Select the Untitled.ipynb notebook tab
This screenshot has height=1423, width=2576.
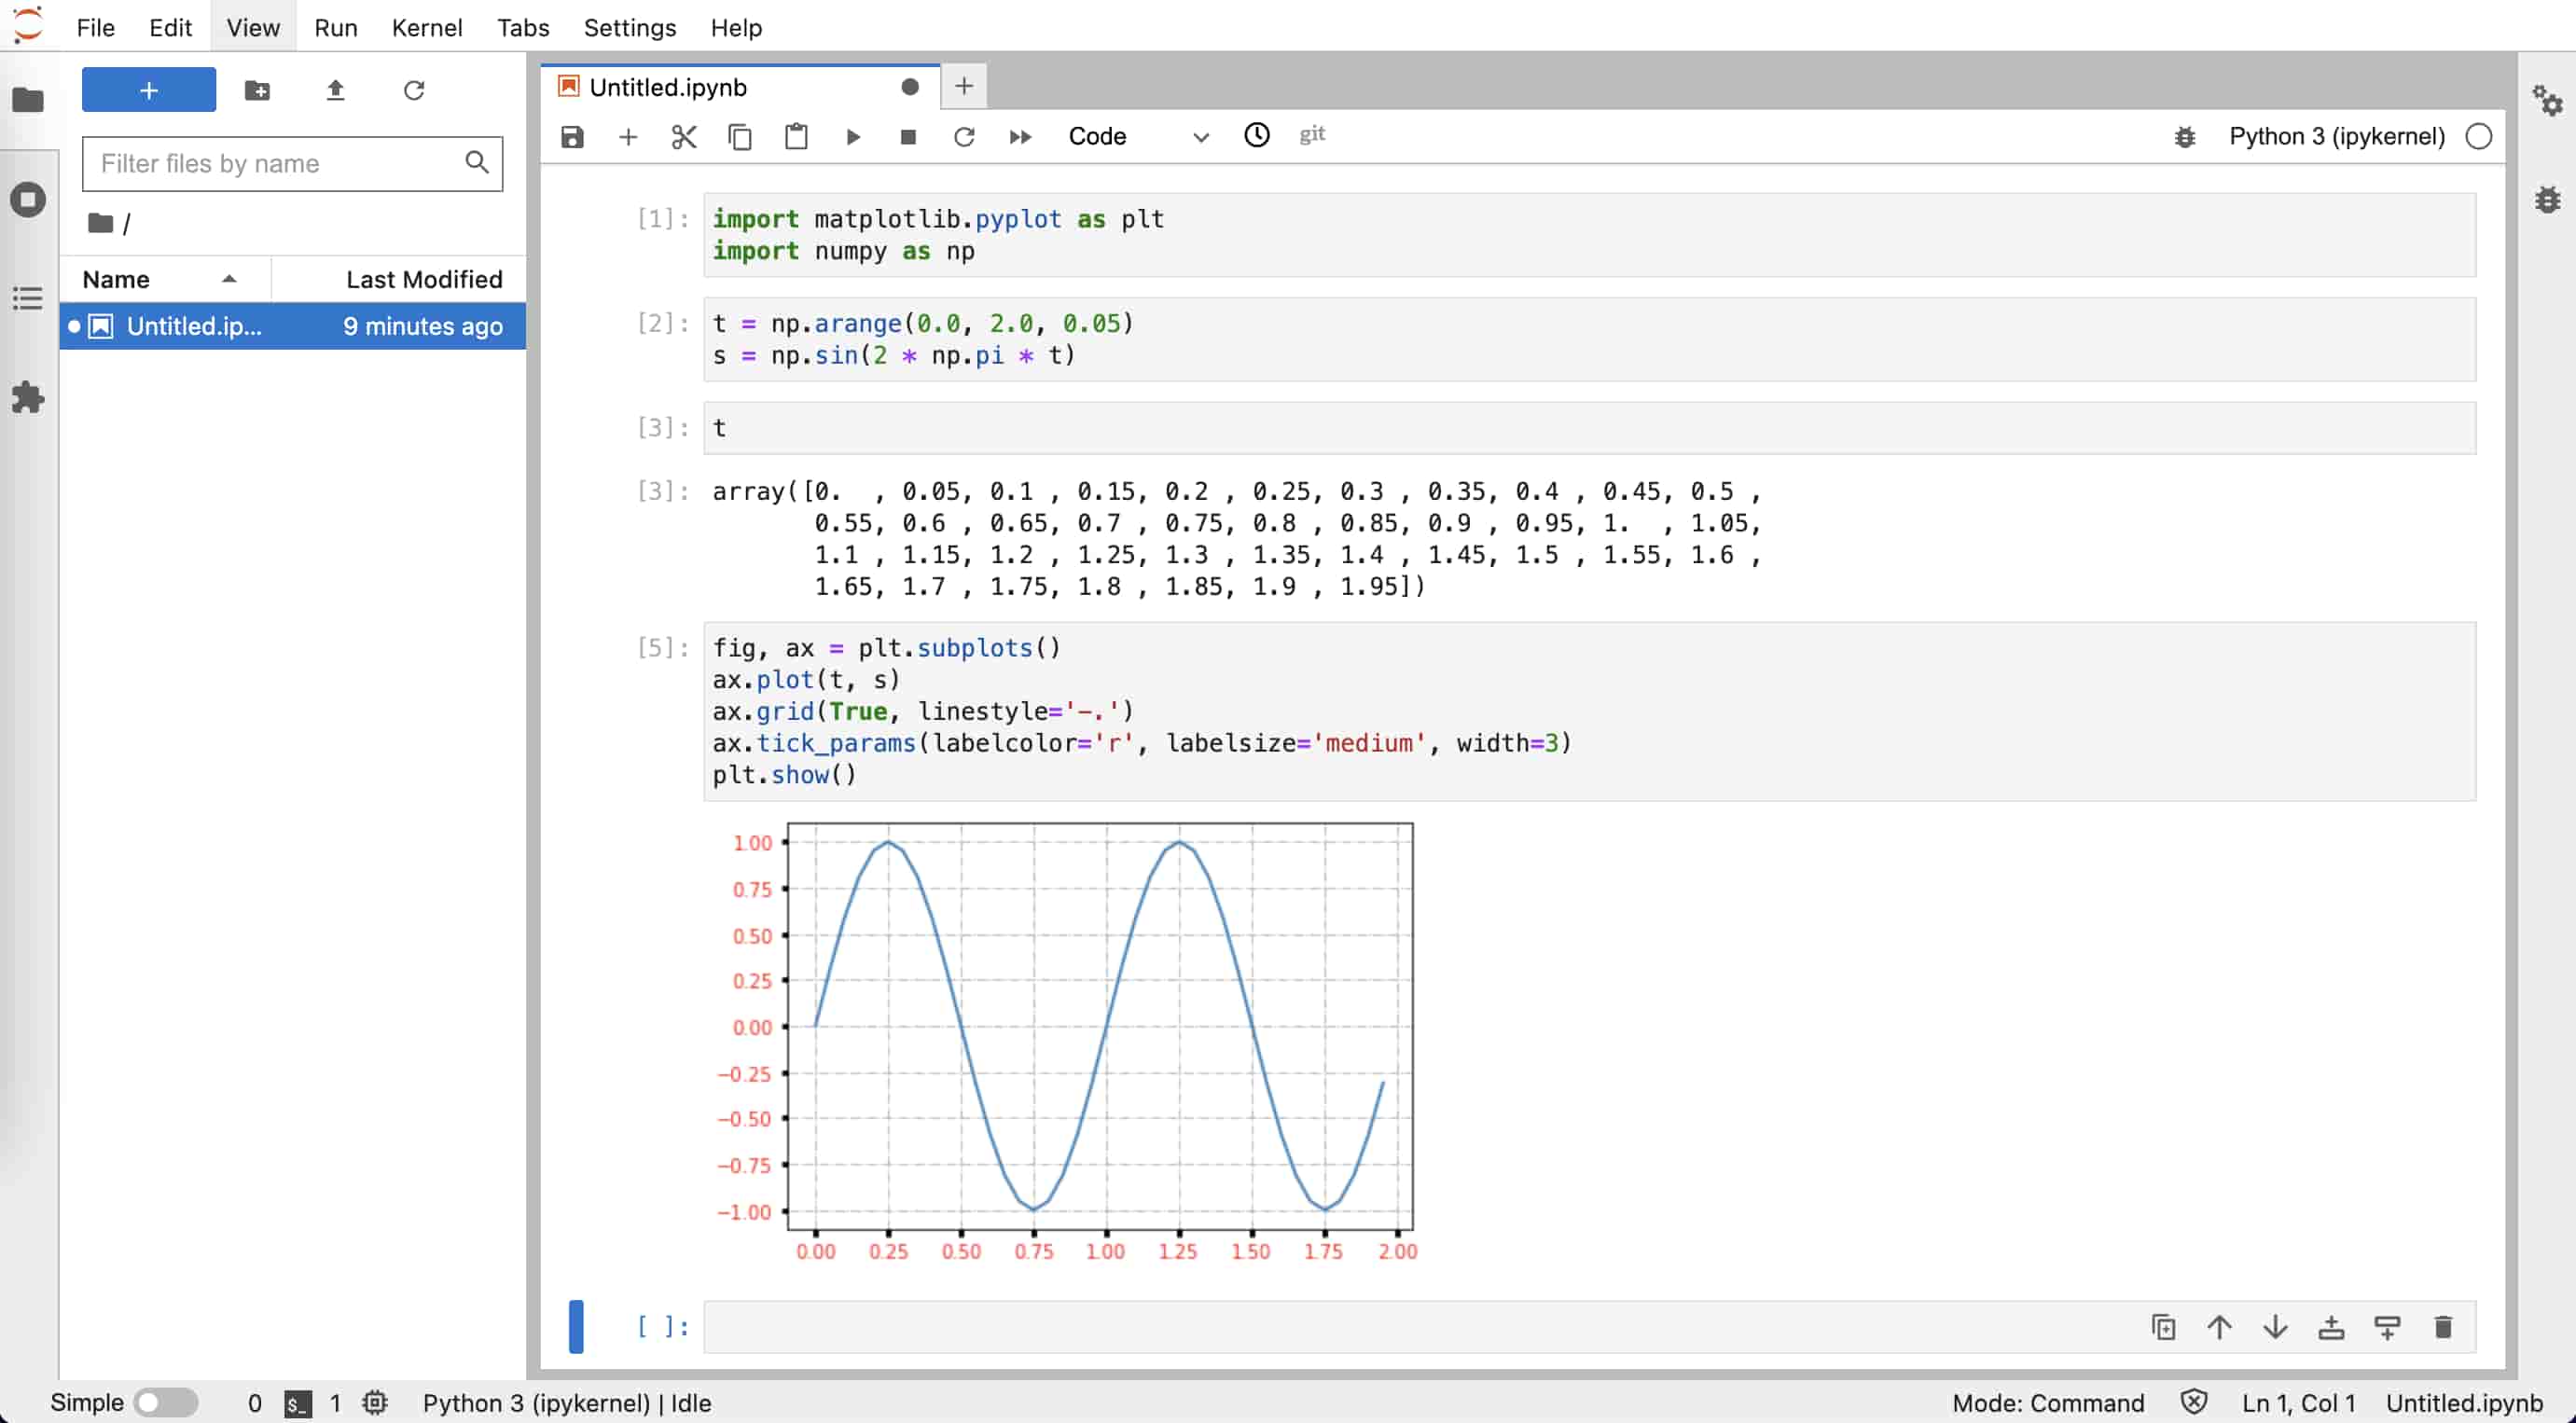pos(740,87)
